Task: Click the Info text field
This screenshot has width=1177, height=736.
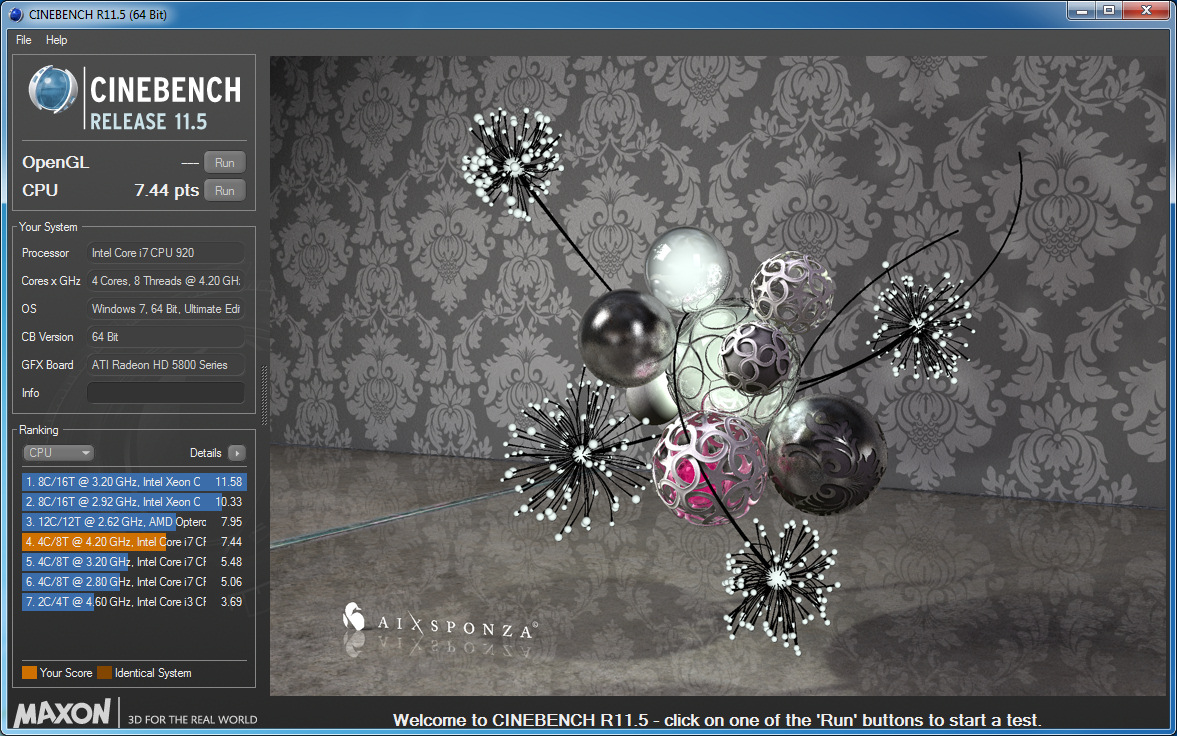Action: point(165,393)
